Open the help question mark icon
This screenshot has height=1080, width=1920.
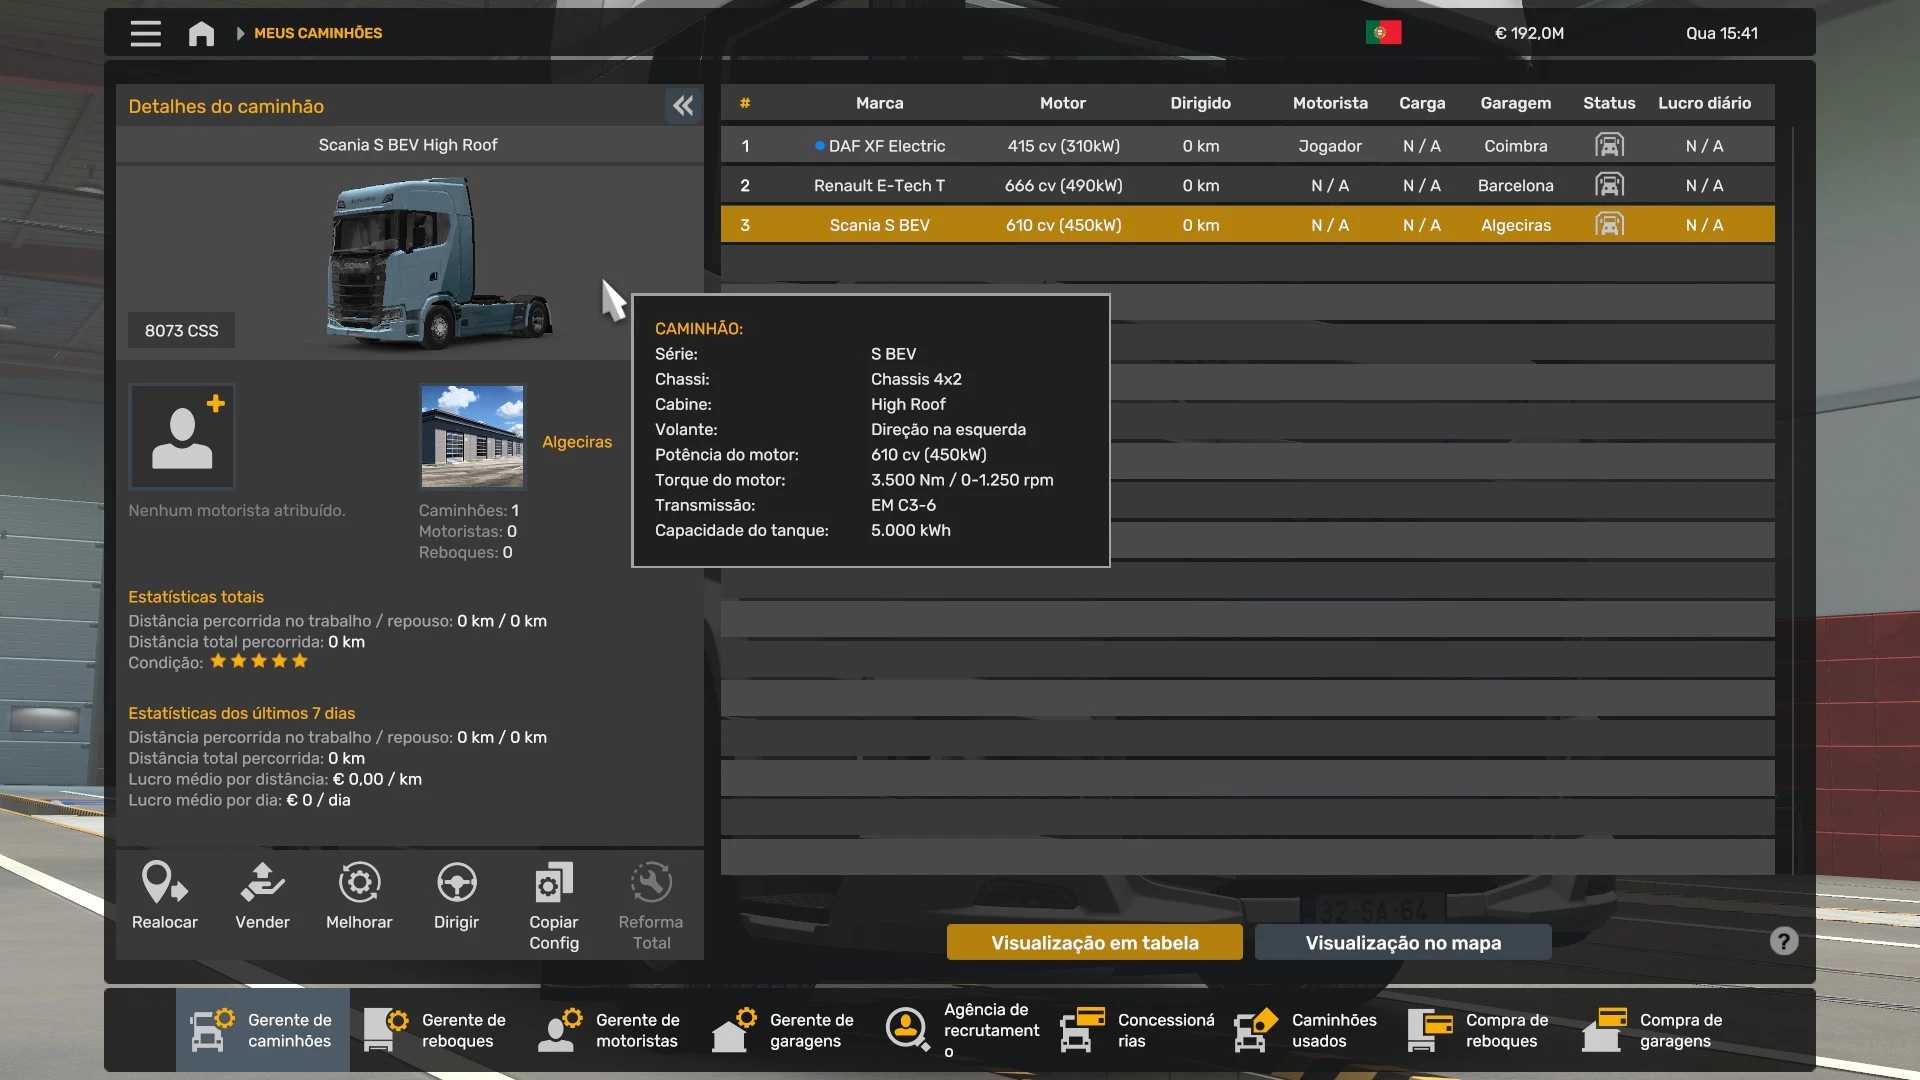coord(1783,941)
